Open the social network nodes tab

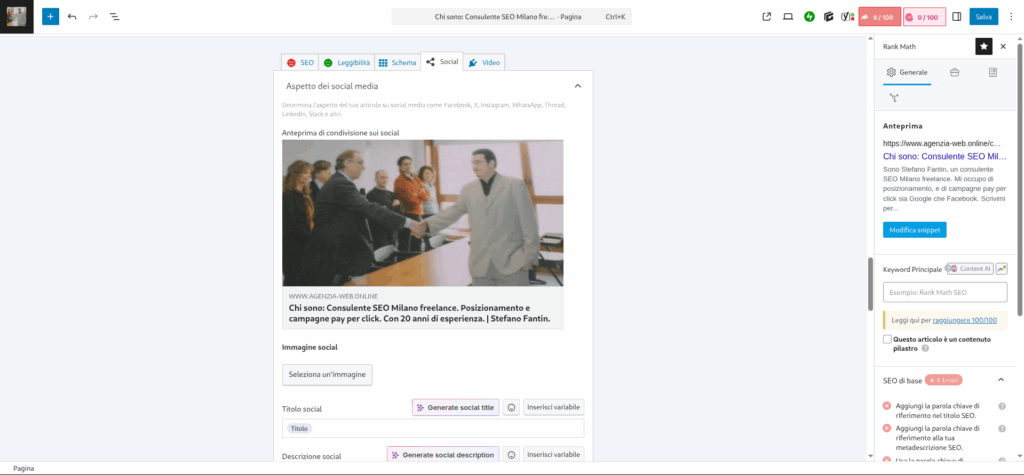[894, 98]
